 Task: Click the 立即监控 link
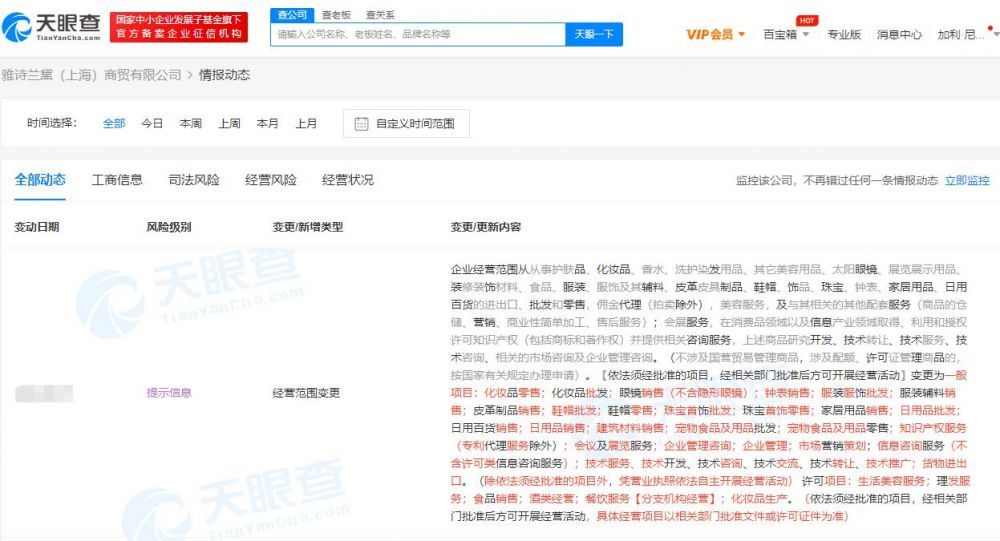967,181
